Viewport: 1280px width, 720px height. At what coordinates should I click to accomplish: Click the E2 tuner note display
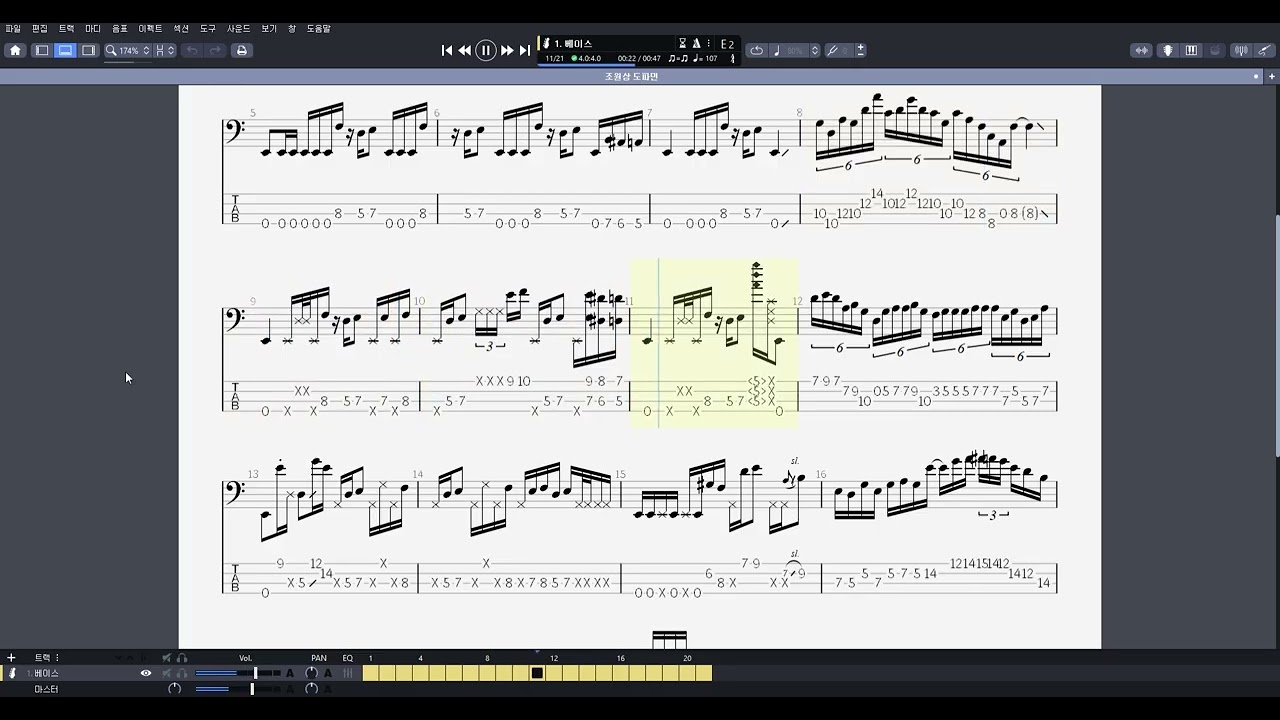click(x=727, y=44)
